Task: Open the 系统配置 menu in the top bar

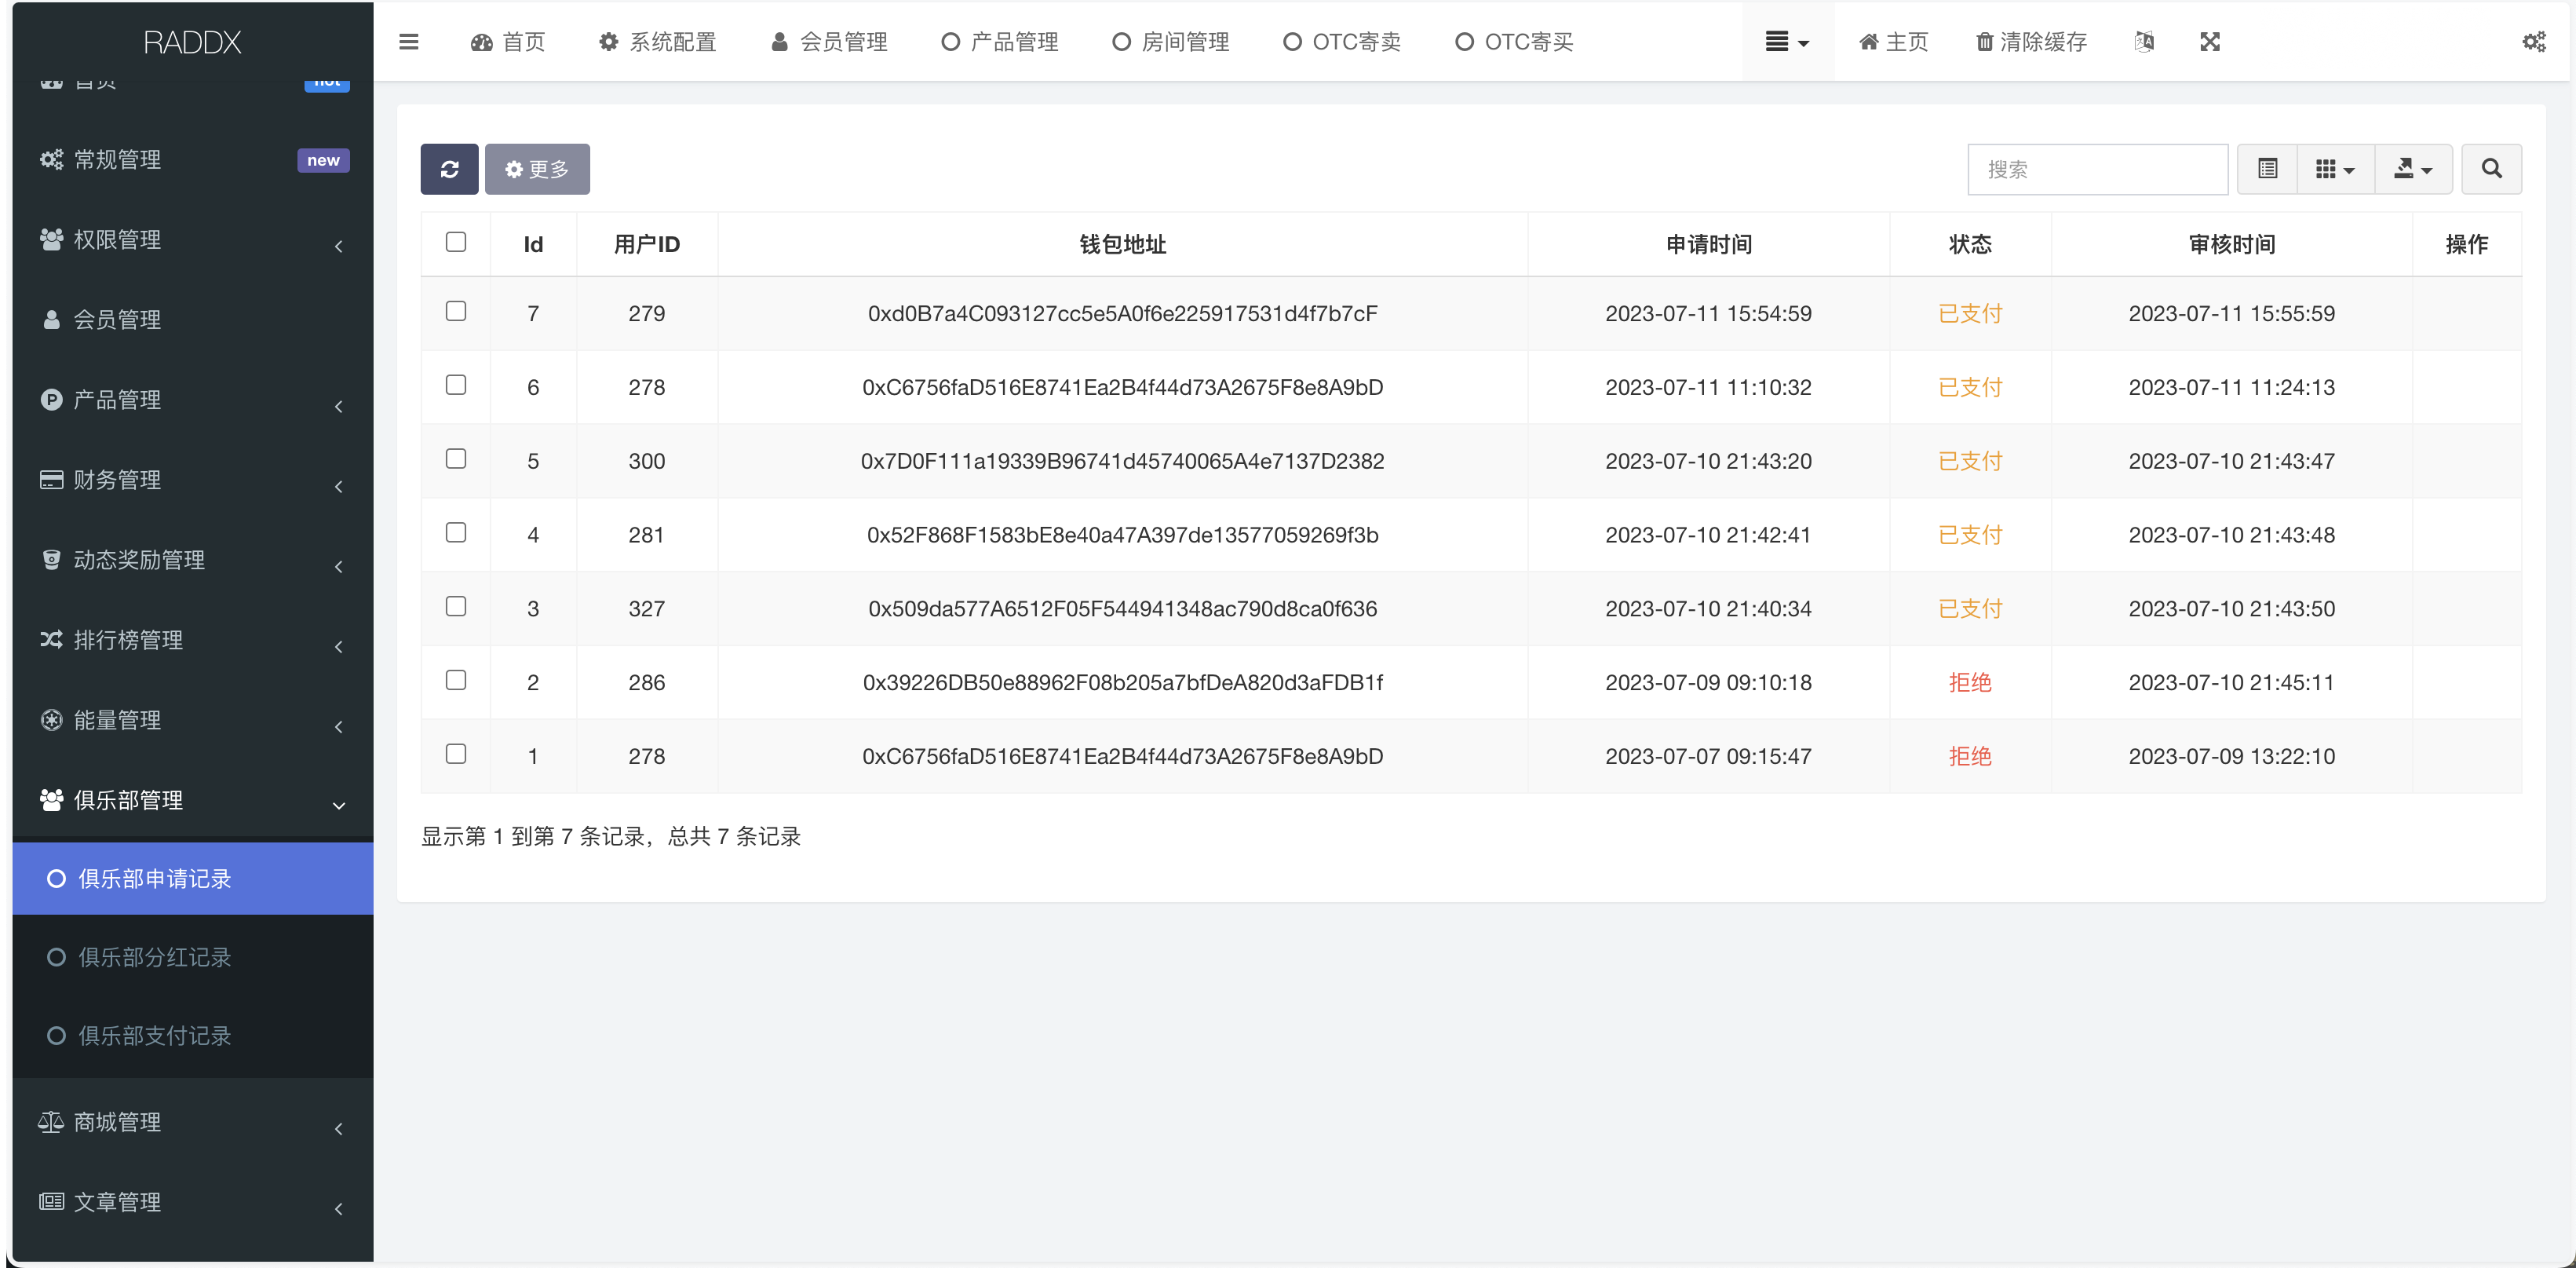Action: (657, 41)
